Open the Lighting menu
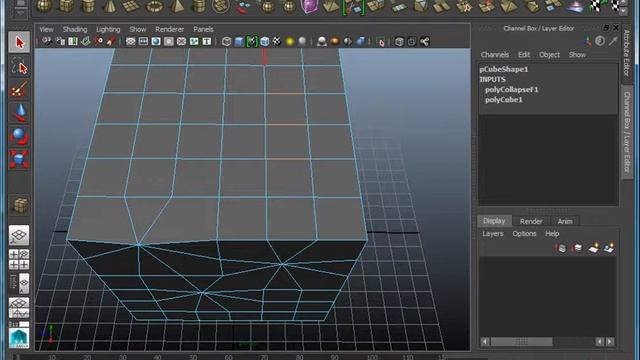The width and height of the screenshot is (640, 360). 108,29
